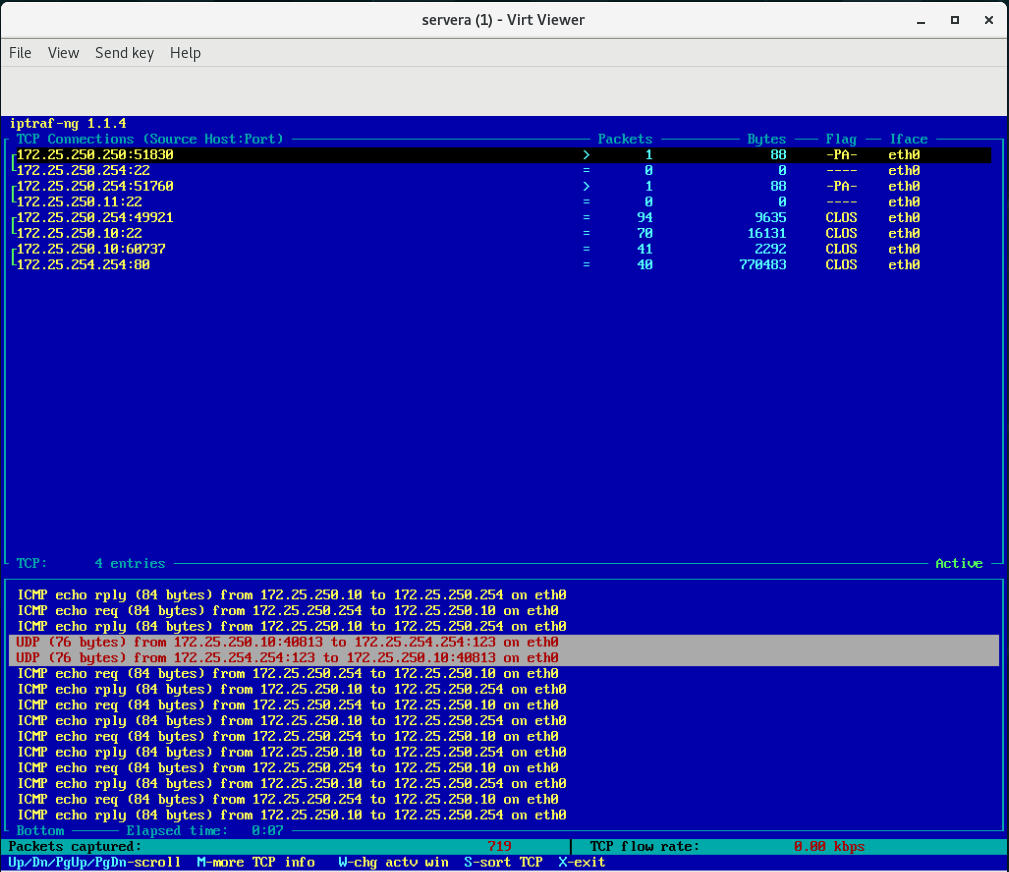1009x872 pixels.
Task: Click the "X-exit" key hint
Action: [x=582, y=862]
